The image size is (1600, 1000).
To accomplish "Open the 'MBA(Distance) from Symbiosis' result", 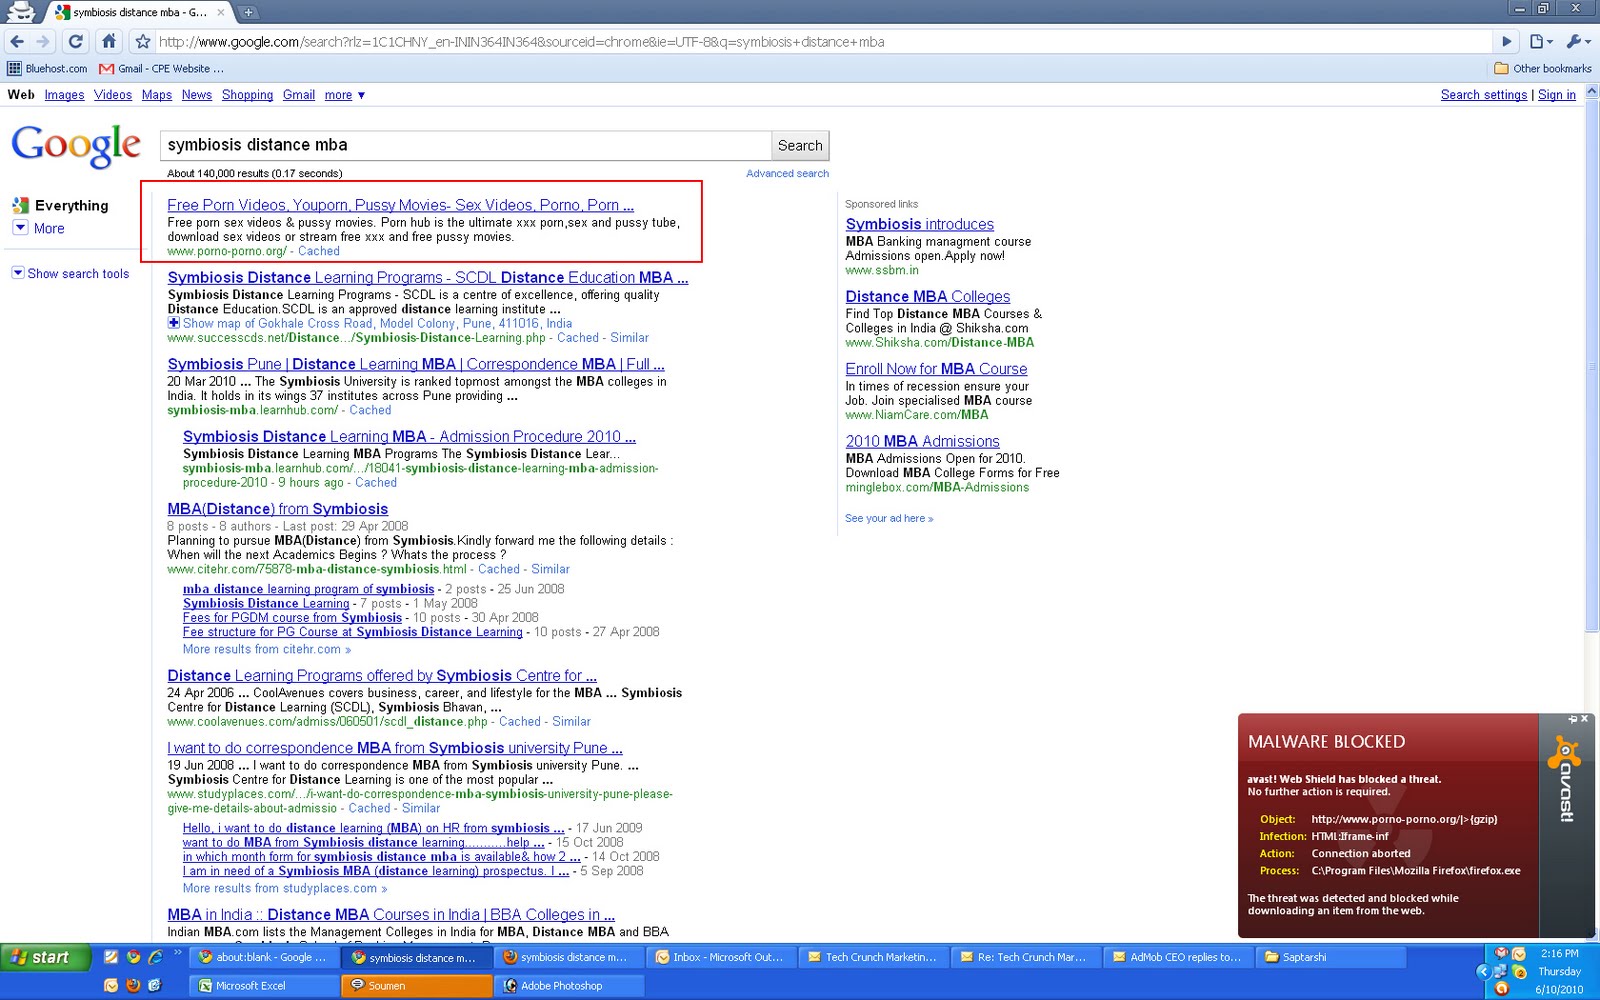I will pyautogui.click(x=278, y=509).
